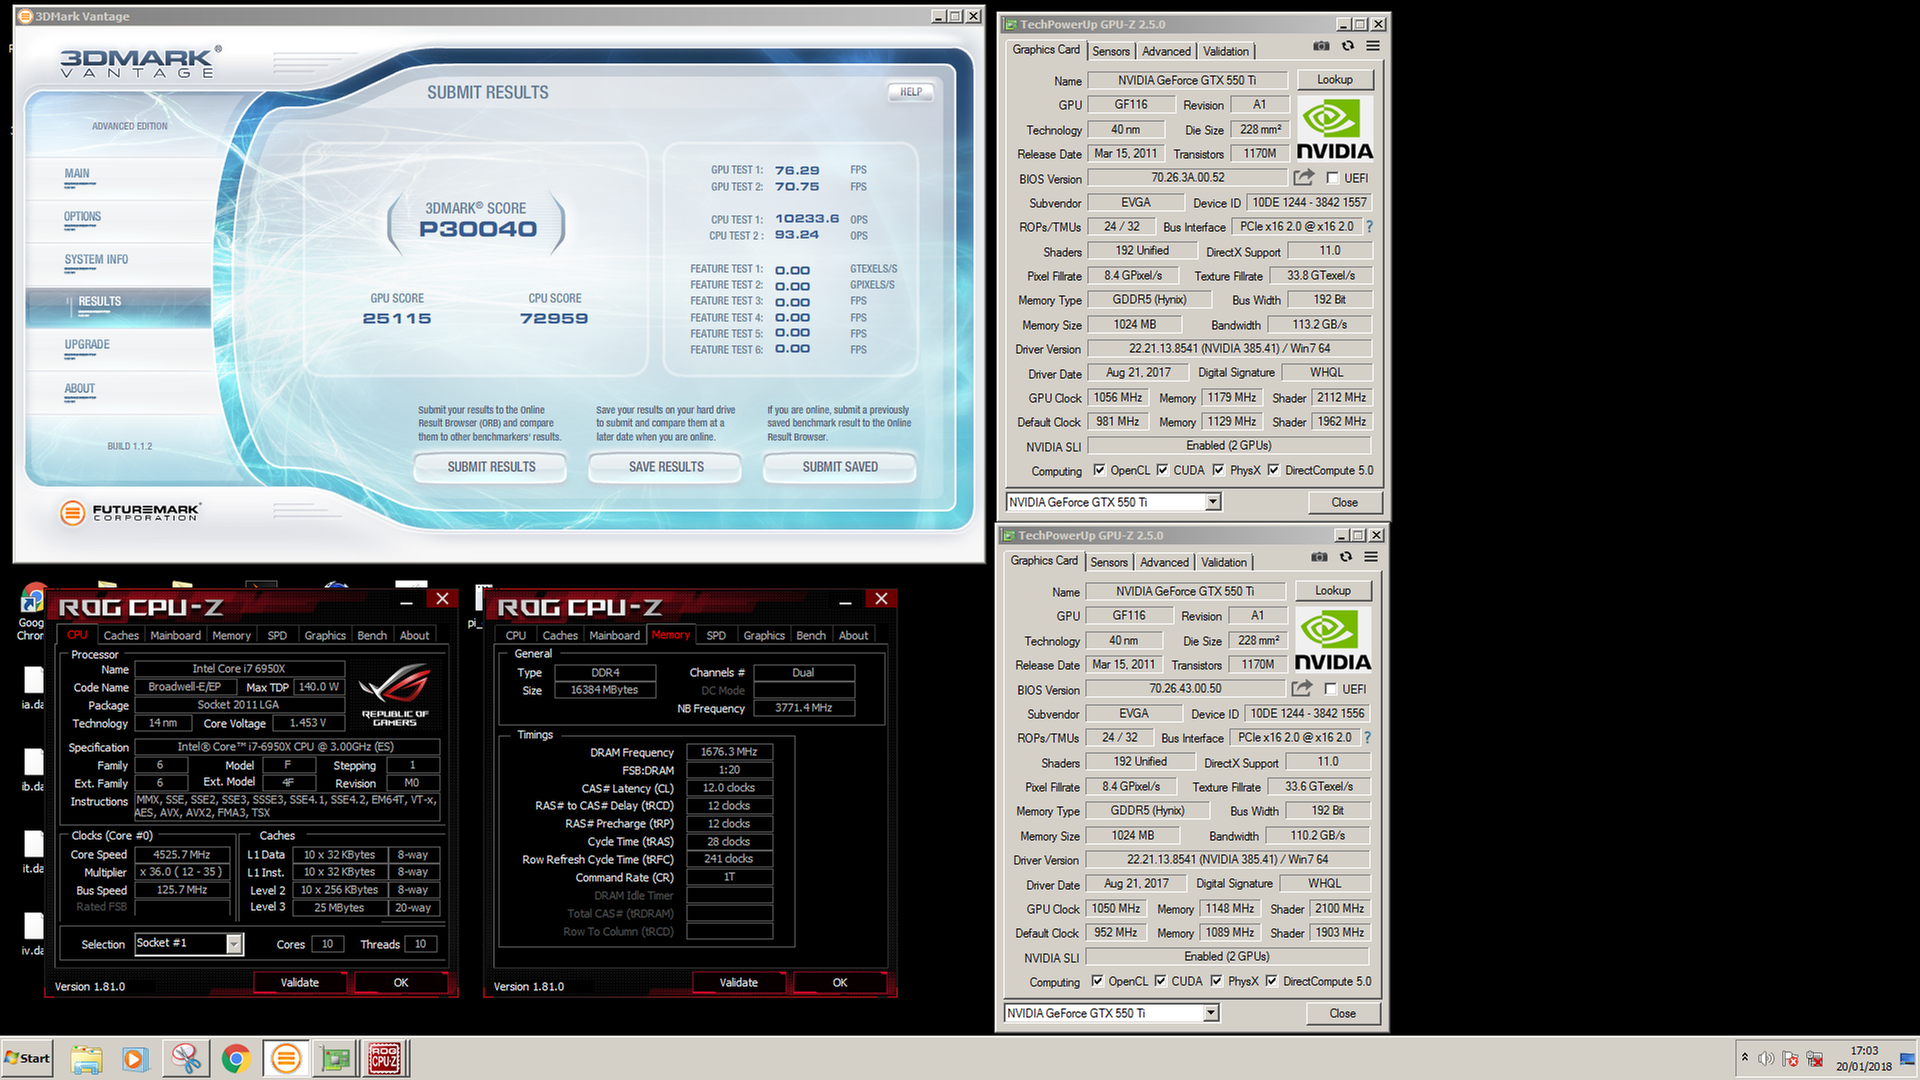Go to System Info in the 3DMark sidebar
The width and height of the screenshot is (1920, 1080).
click(96, 259)
